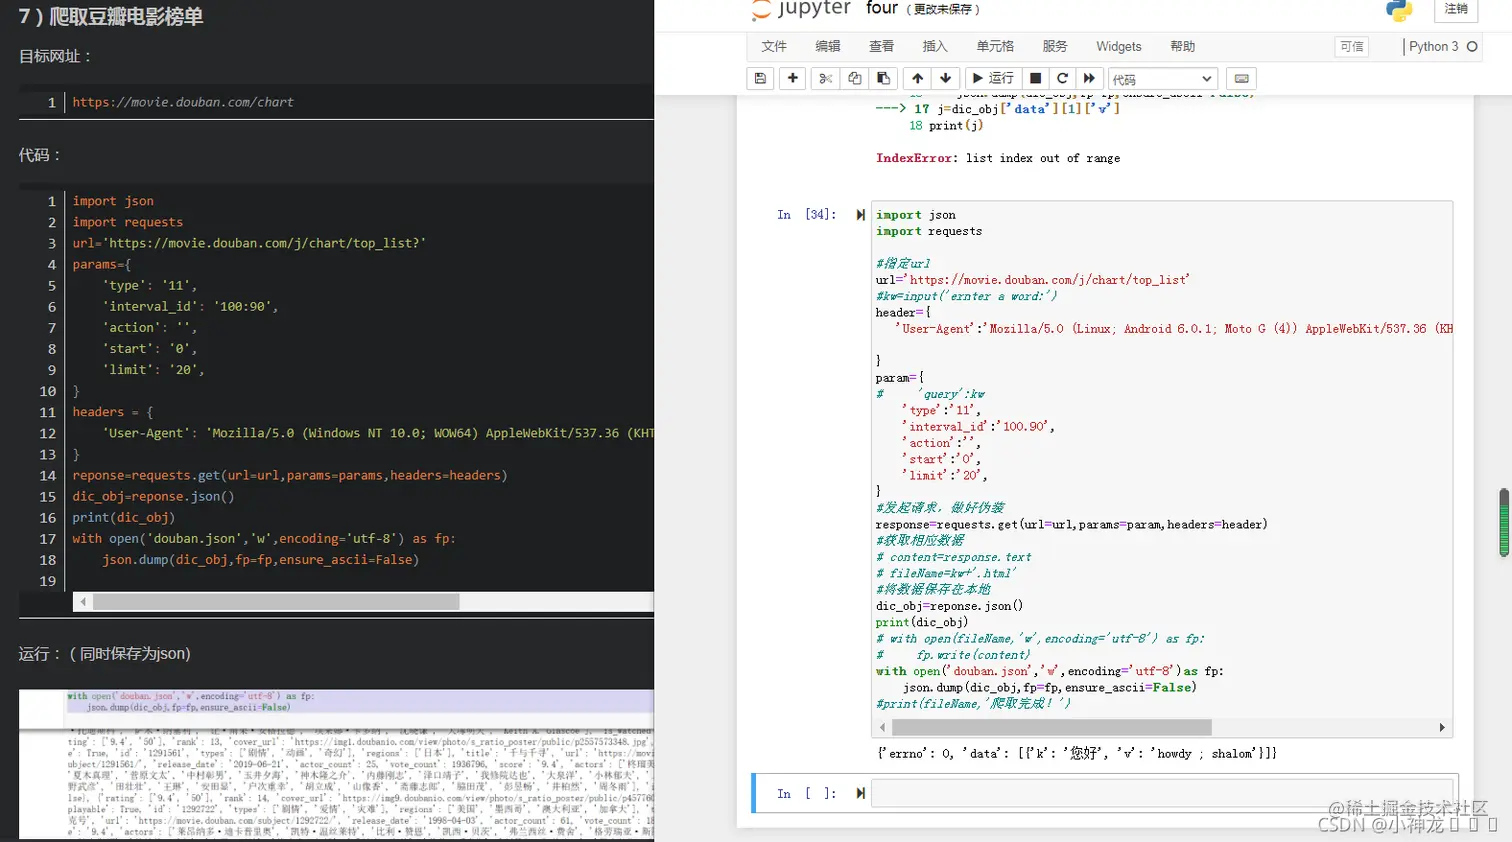Click the '运行：(同时保存为json)' label
The height and width of the screenshot is (842, 1512).
(x=104, y=654)
